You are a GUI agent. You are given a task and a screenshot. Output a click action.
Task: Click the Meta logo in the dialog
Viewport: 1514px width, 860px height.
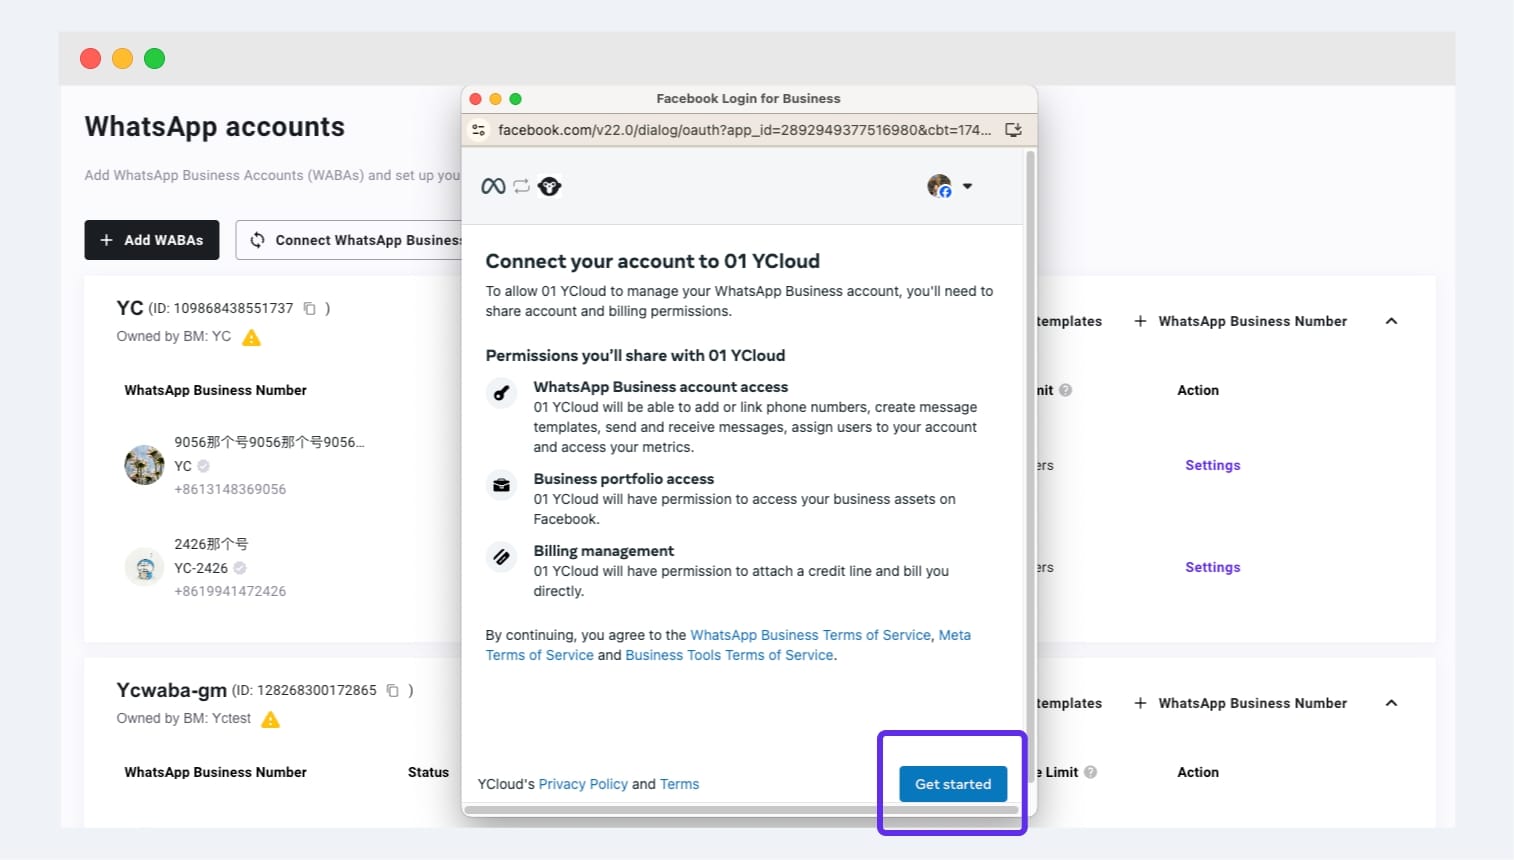tap(493, 186)
